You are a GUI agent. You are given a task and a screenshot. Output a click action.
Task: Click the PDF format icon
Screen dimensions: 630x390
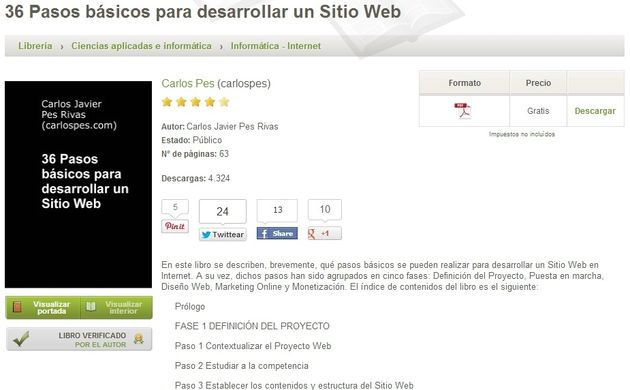point(463,111)
